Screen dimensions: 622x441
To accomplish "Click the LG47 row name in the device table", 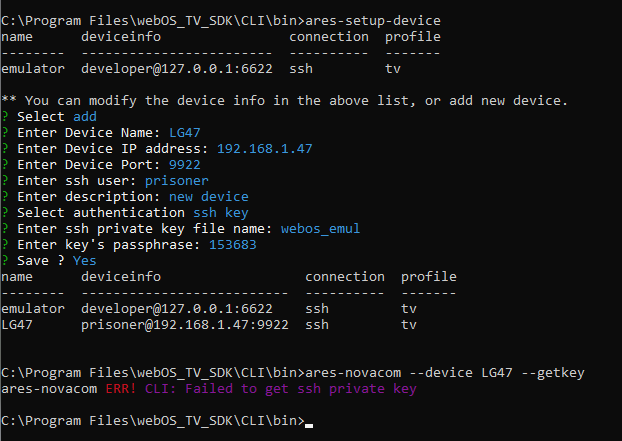I will click(18, 325).
